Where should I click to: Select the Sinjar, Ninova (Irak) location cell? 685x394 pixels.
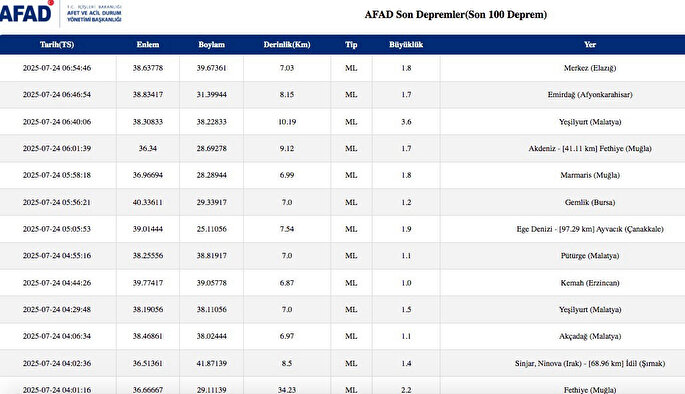pos(590,363)
